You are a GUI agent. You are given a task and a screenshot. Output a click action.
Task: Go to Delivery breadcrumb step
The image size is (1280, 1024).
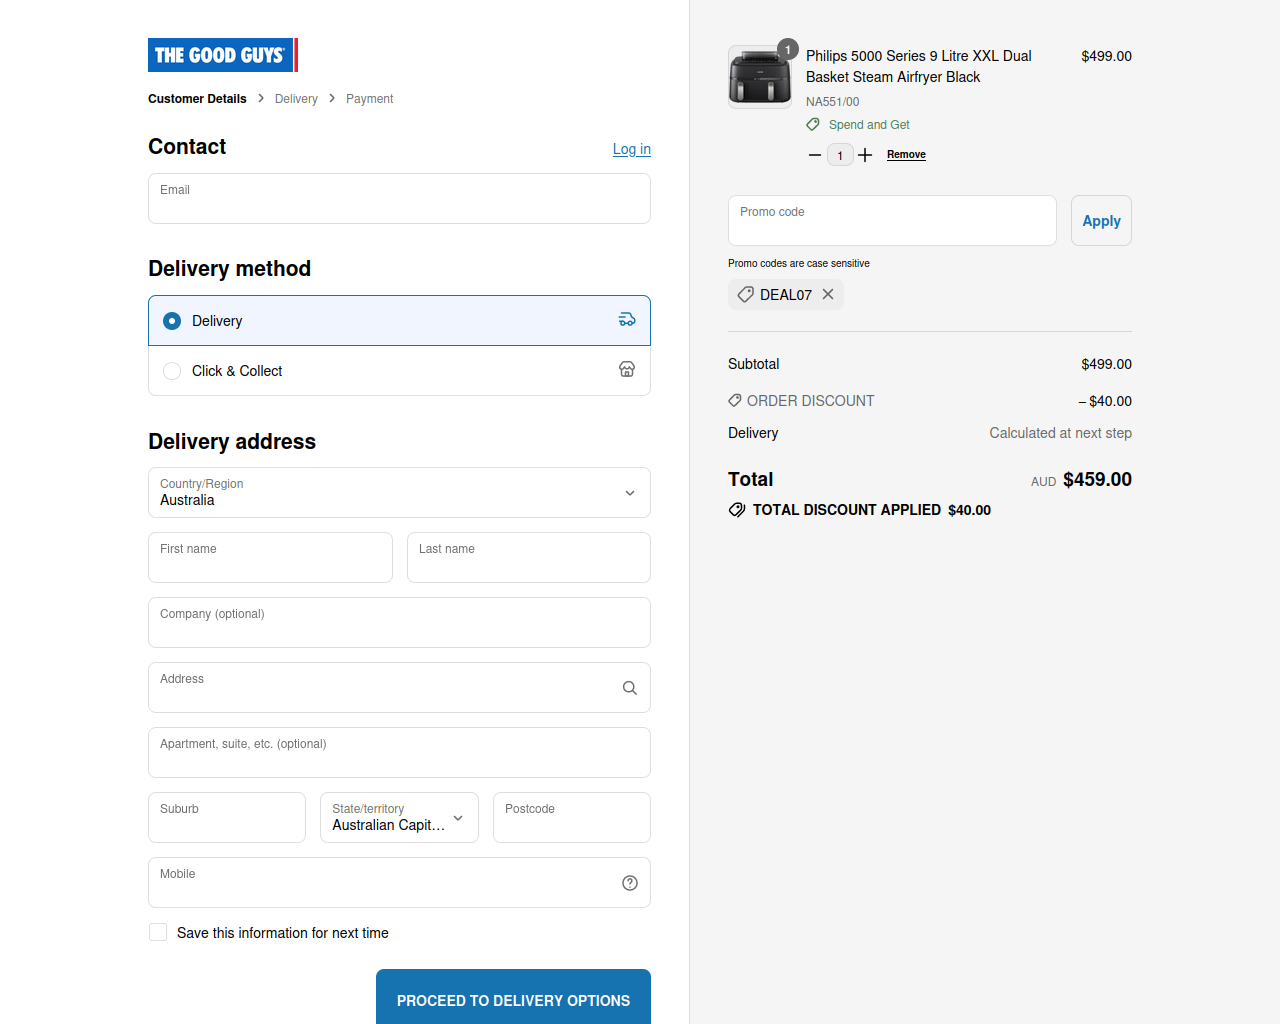pos(296,99)
